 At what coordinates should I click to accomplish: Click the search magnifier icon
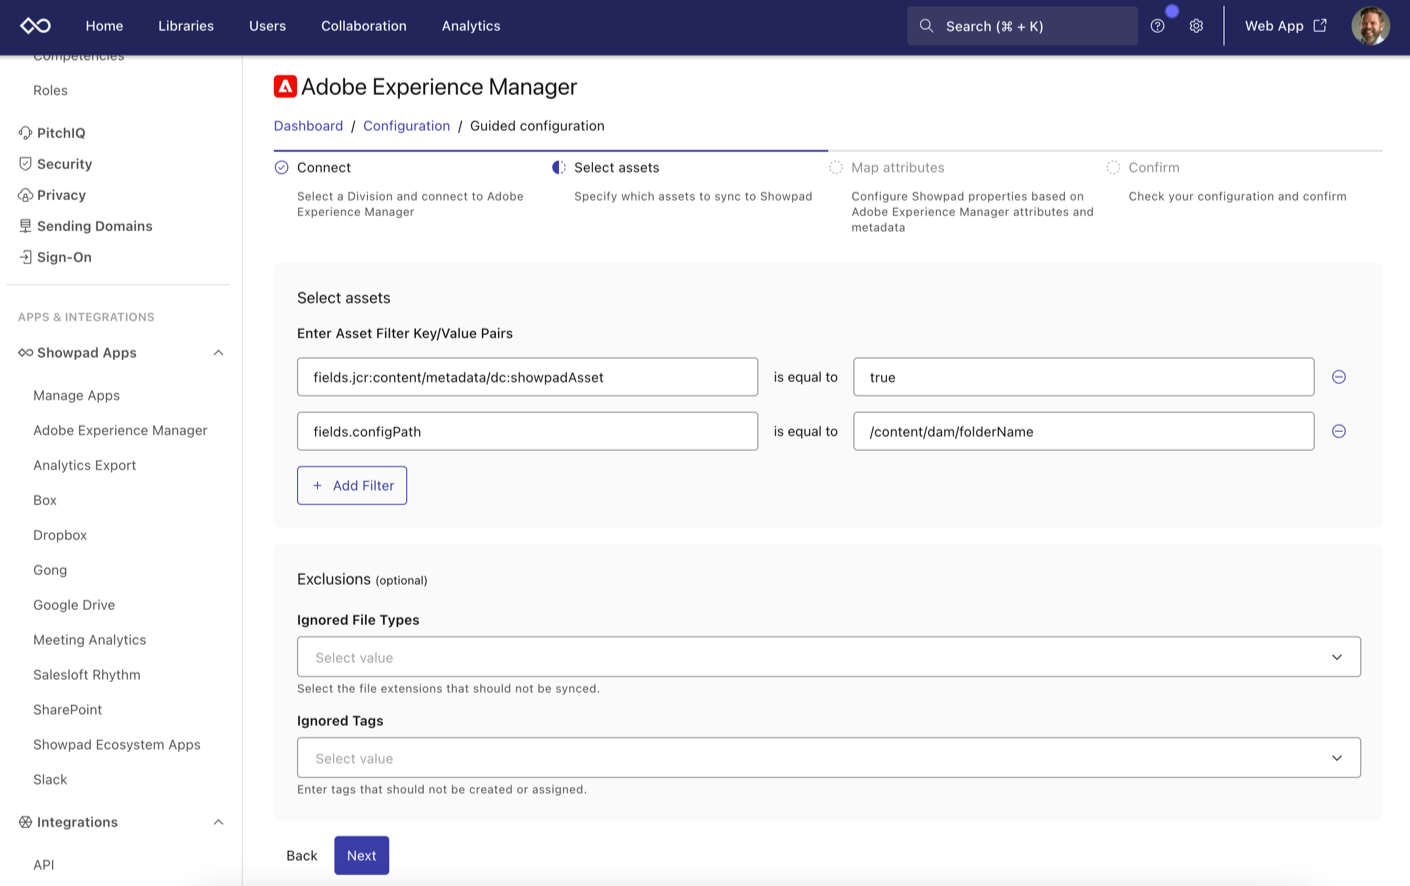tap(926, 26)
